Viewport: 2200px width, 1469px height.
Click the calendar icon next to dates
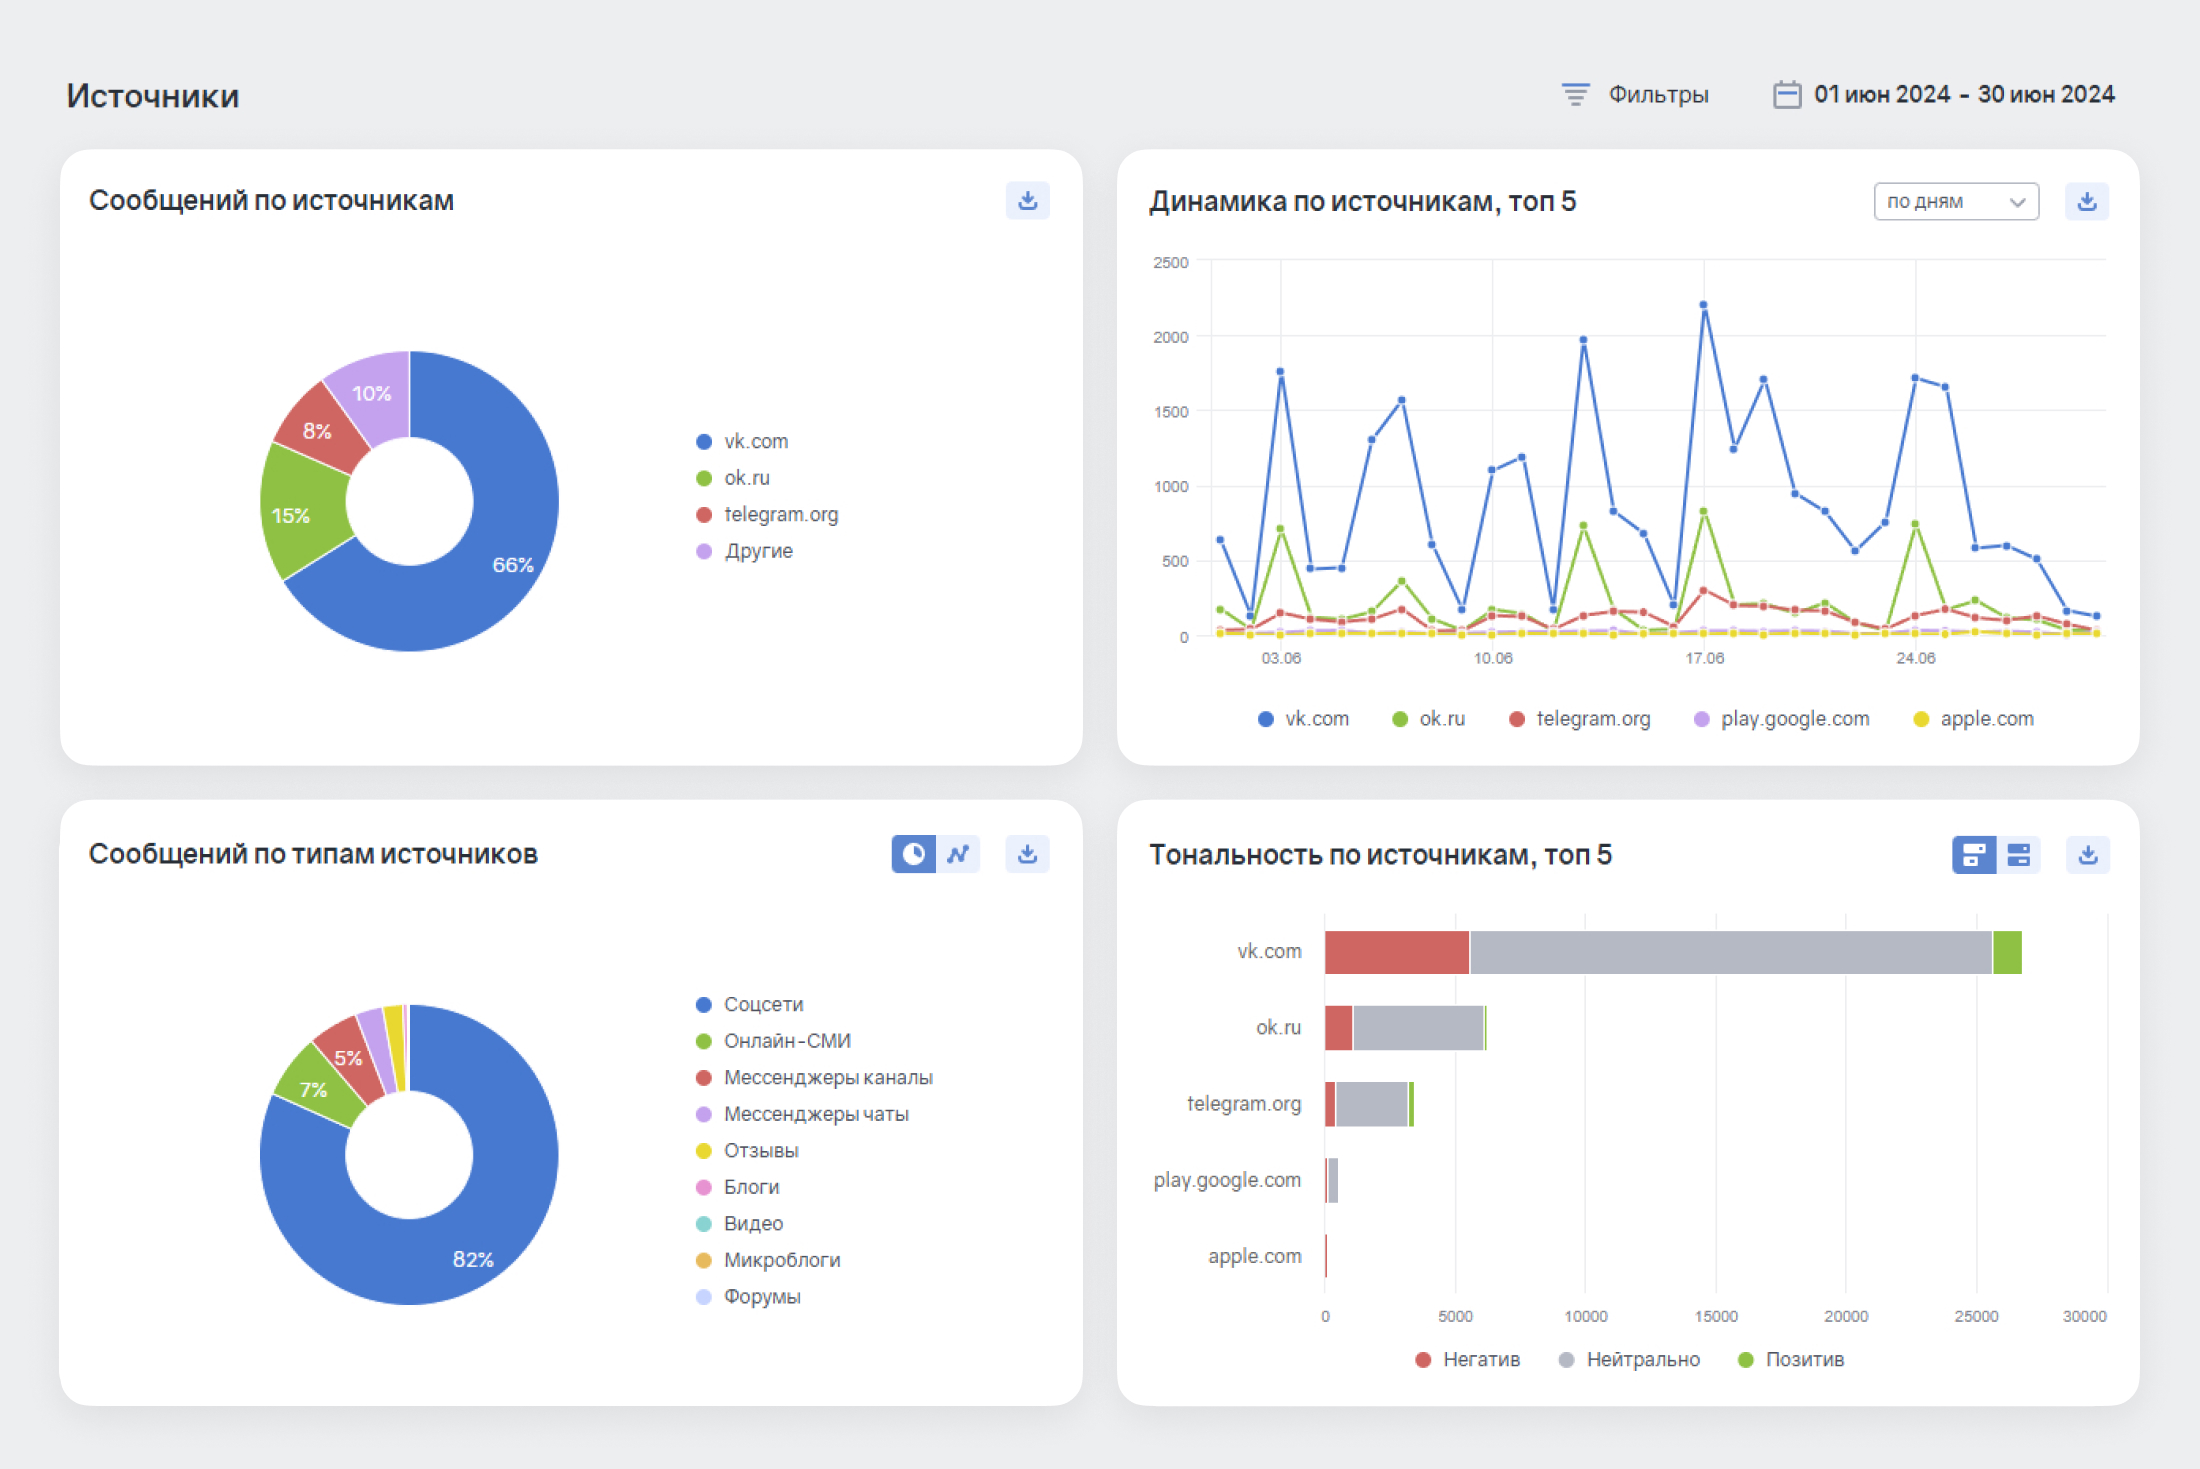click(x=1787, y=95)
